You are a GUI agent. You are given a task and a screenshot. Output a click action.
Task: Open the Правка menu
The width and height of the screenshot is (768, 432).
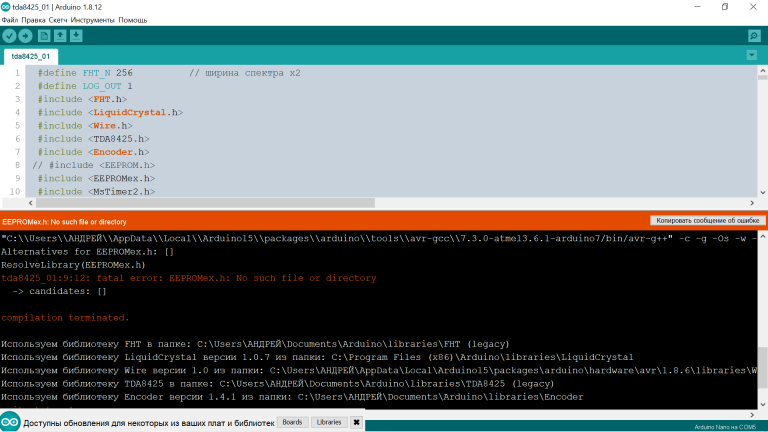(34, 20)
